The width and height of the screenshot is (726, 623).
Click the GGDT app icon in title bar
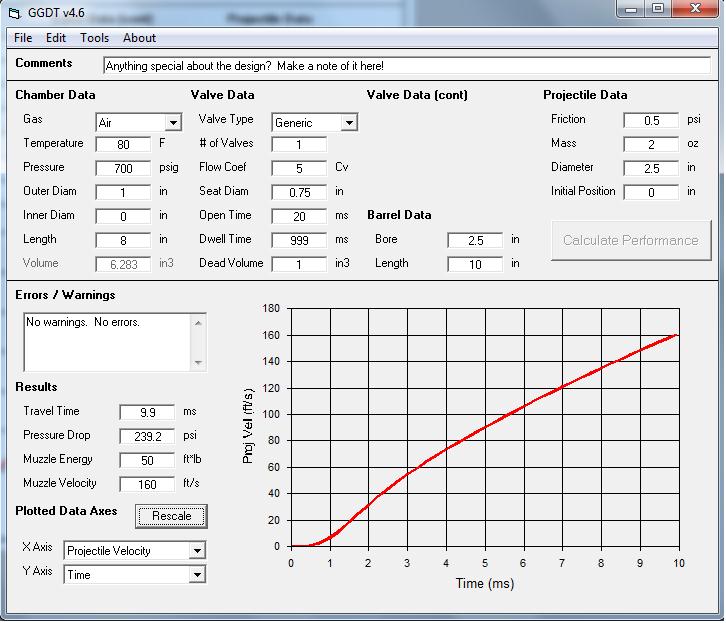pos(14,9)
